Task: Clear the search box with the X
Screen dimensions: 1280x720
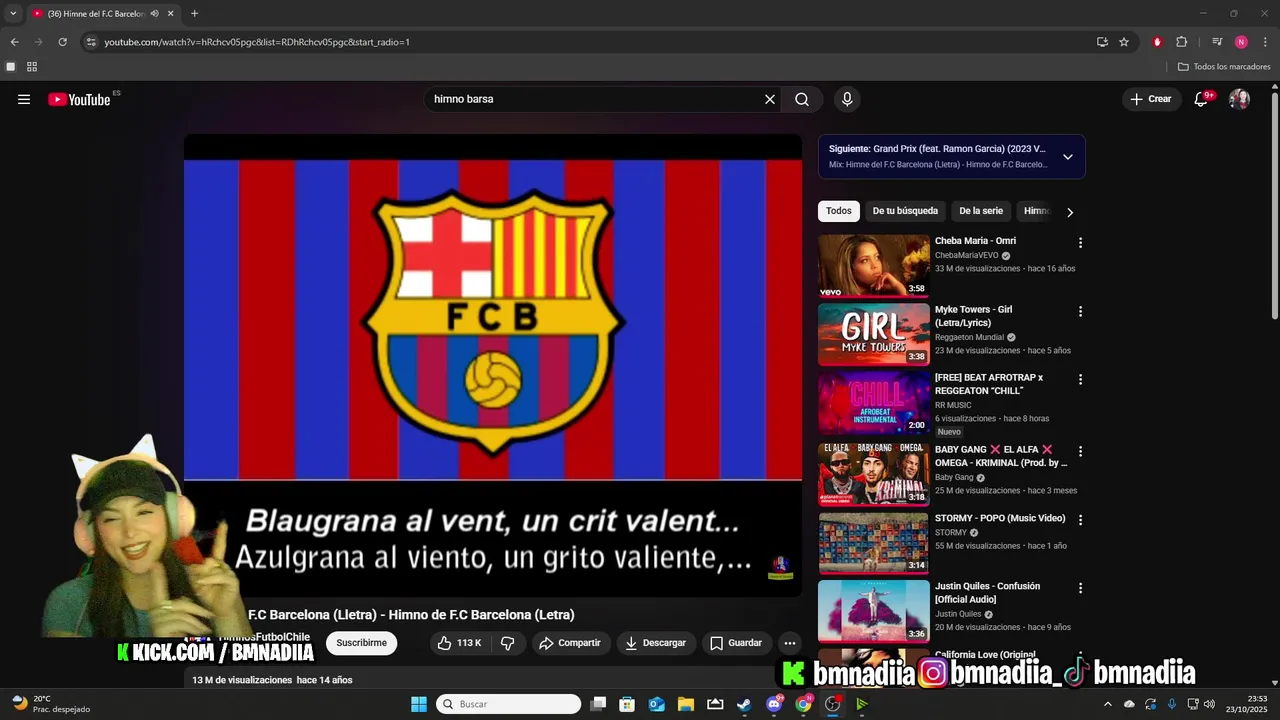Action: coord(770,99)
